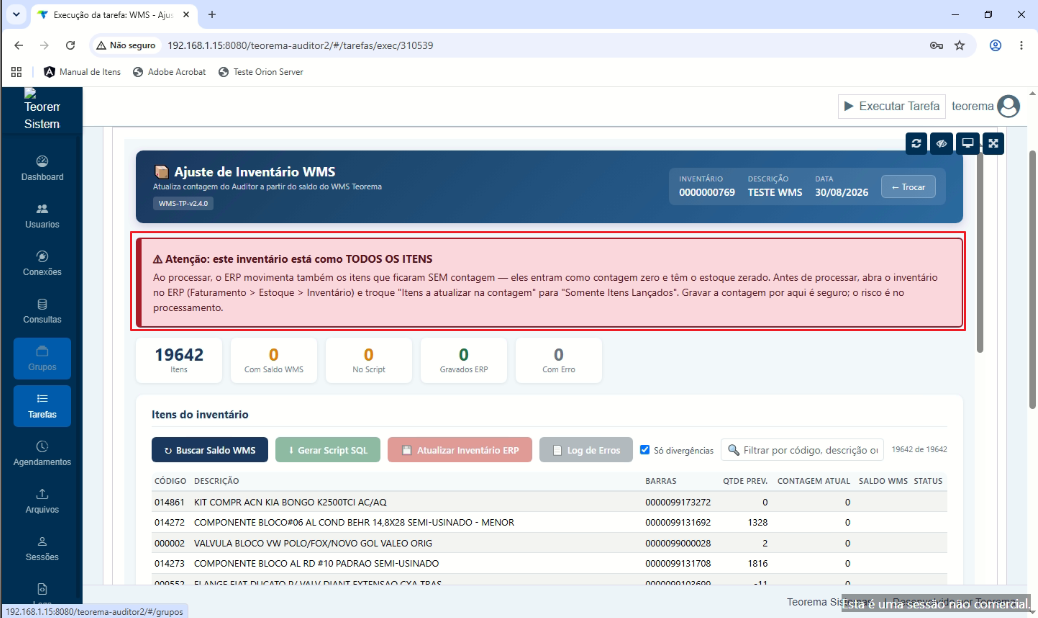The width and height of the screenshot is (1038, 618).
Task: Uncheck the Só divergências checkbox
Action: click(645, 450)
